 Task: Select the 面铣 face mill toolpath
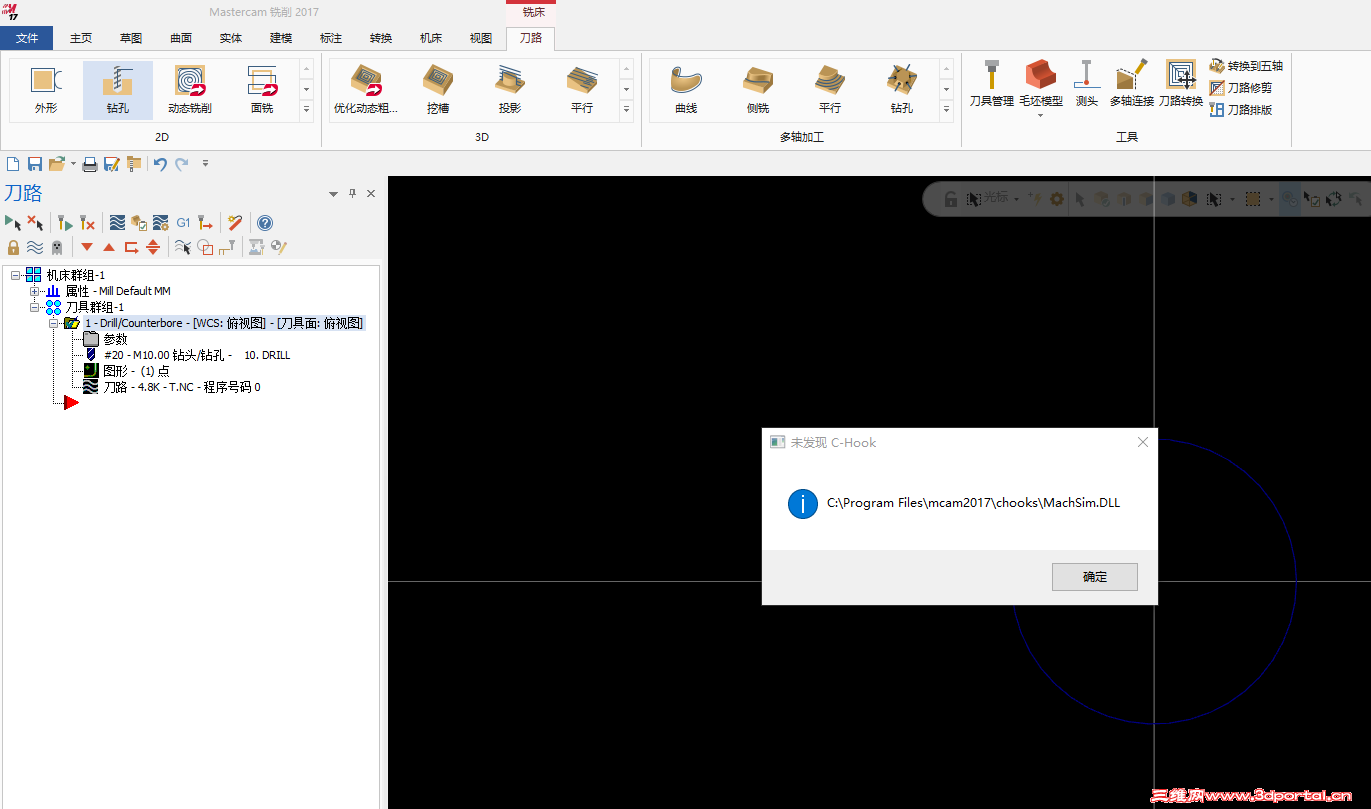point(262,90)
